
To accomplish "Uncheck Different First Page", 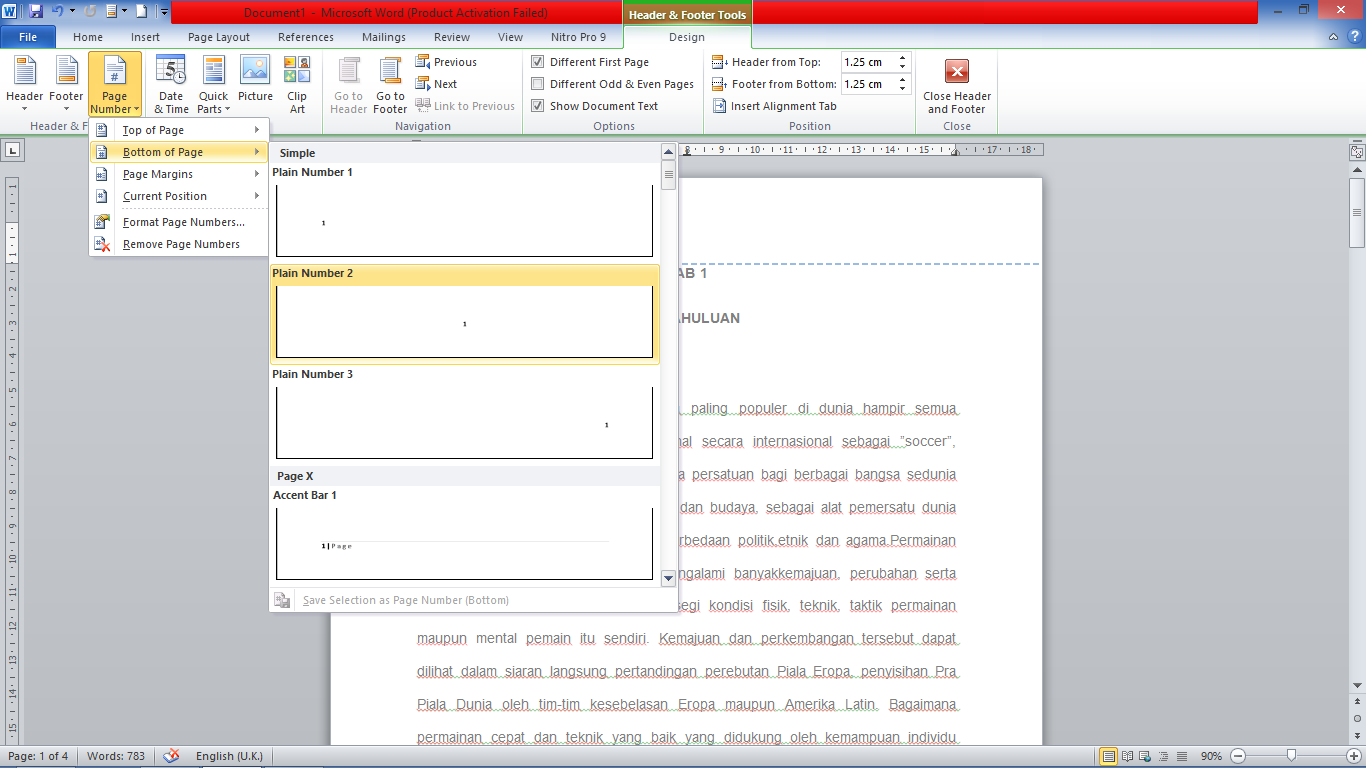I will pyautogui.click(x=538, y=62).
